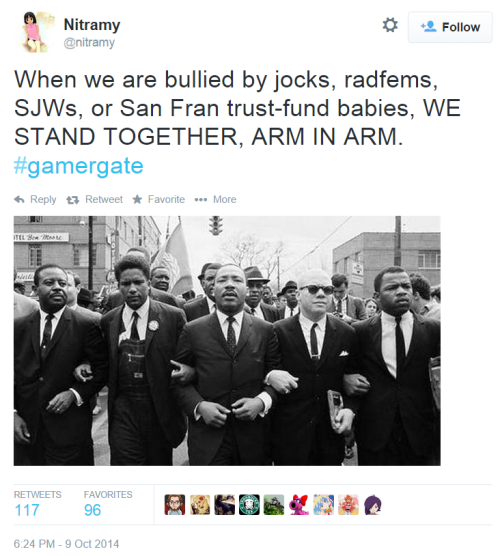
Task: Retweet this tweet via Retweet icon
Action: (73, 200)
